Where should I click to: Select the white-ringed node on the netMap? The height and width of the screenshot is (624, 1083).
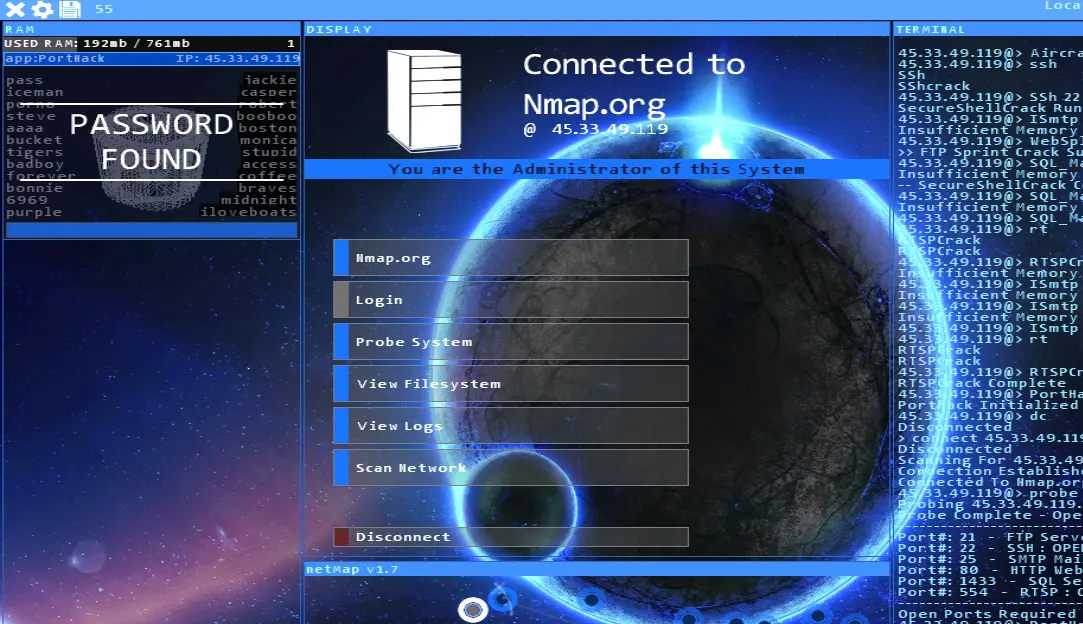473,609
